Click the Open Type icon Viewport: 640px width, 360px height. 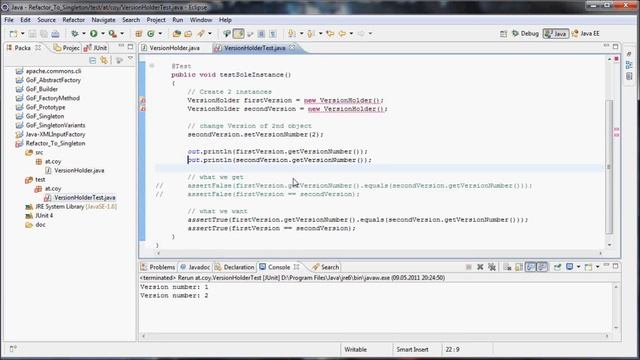(177, 33)
